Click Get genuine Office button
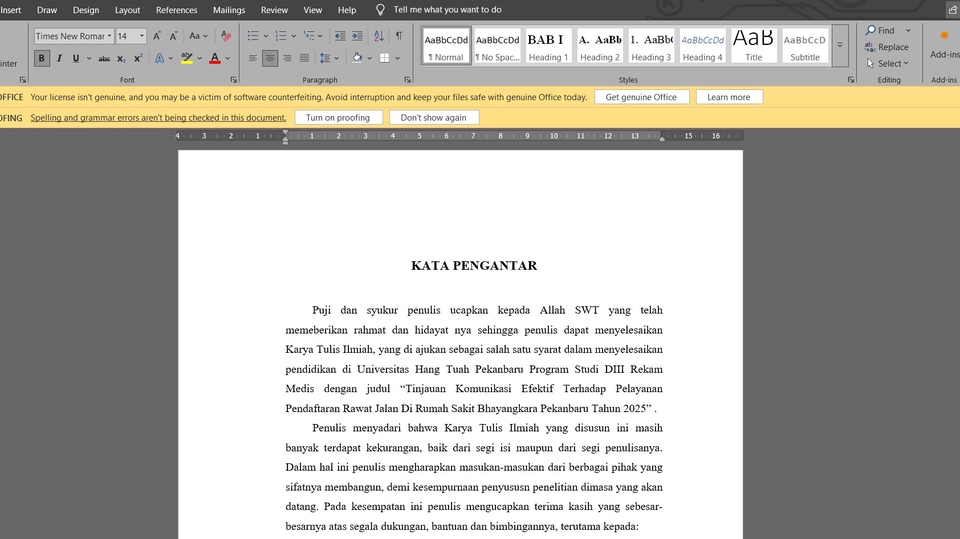The image size is (960, 539). (x=641, y=97)
